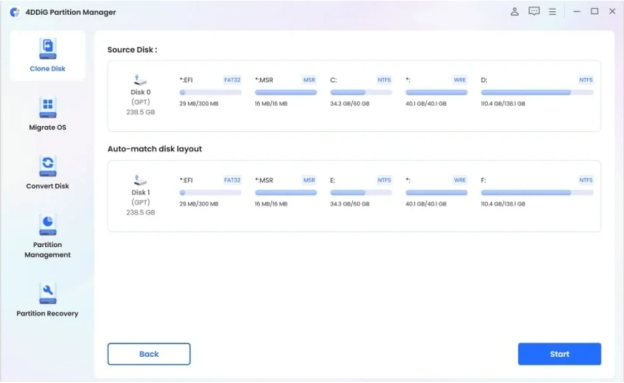
Task: Click Disk 0 *:MSR partition usage bar
Action: [286, 92]
